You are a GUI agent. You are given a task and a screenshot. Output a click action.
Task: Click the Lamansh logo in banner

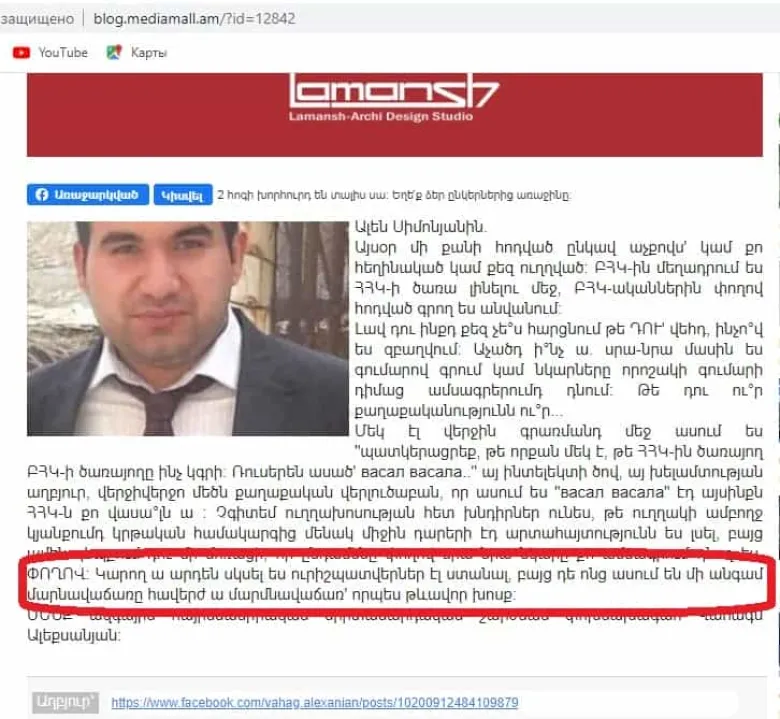pyautogui.click(x=393, y=92)
